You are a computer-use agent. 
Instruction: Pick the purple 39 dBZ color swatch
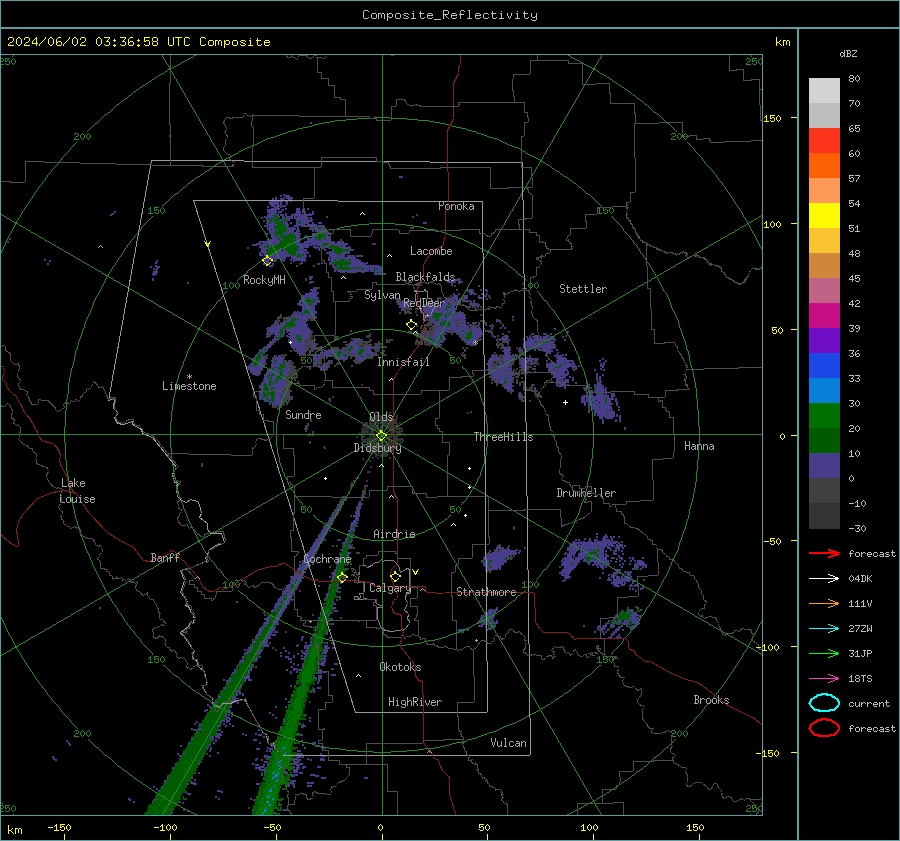(x=824, y=341)
